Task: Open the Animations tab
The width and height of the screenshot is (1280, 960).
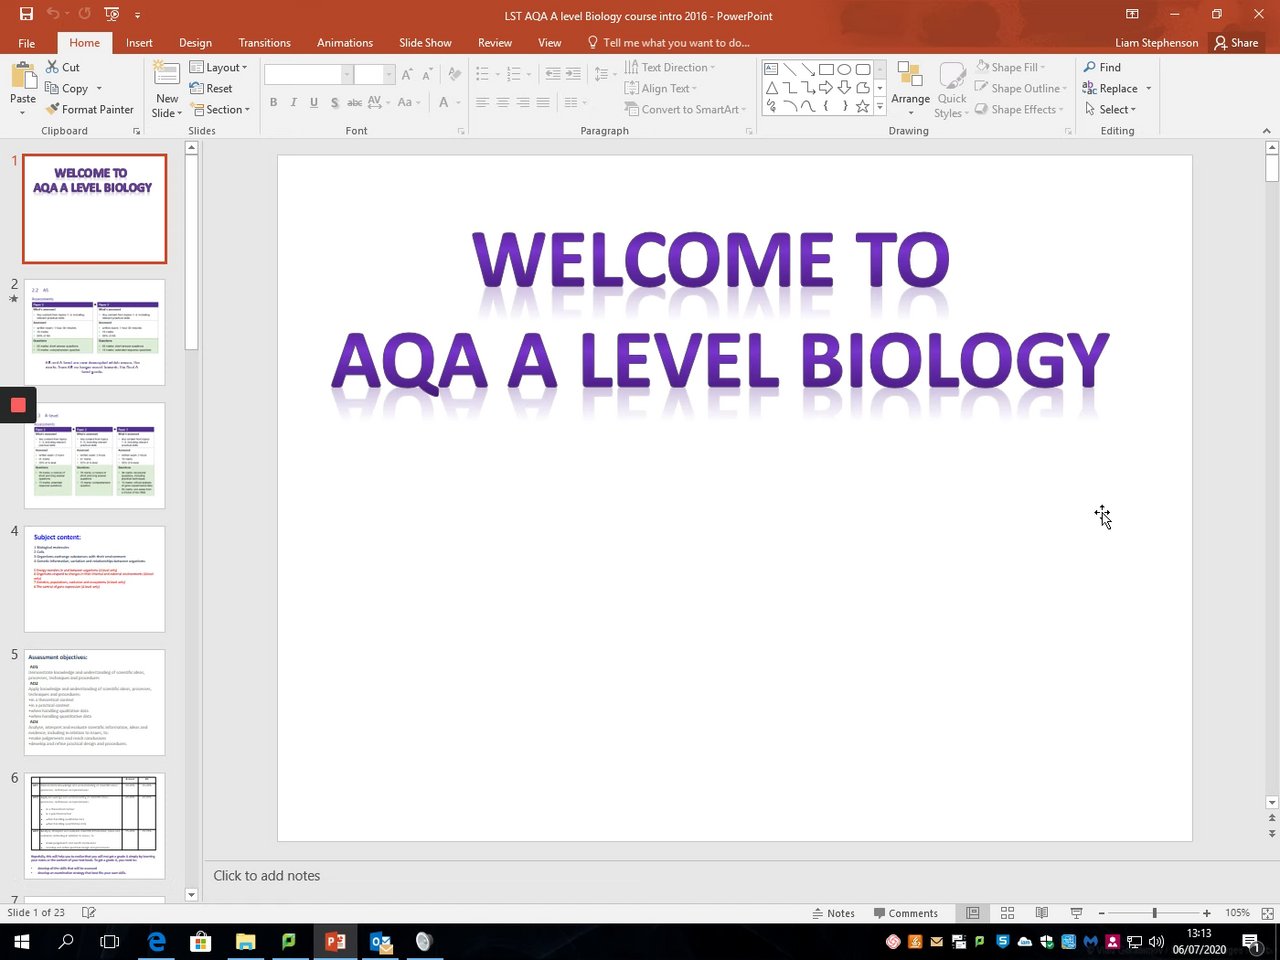Action: click(345, 43)
